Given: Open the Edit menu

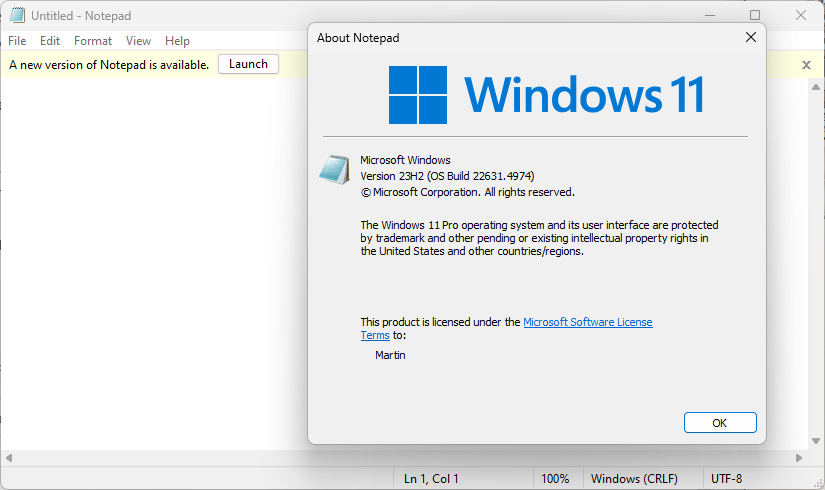Looking at the screenshot, I should click(x=50, y=41).
